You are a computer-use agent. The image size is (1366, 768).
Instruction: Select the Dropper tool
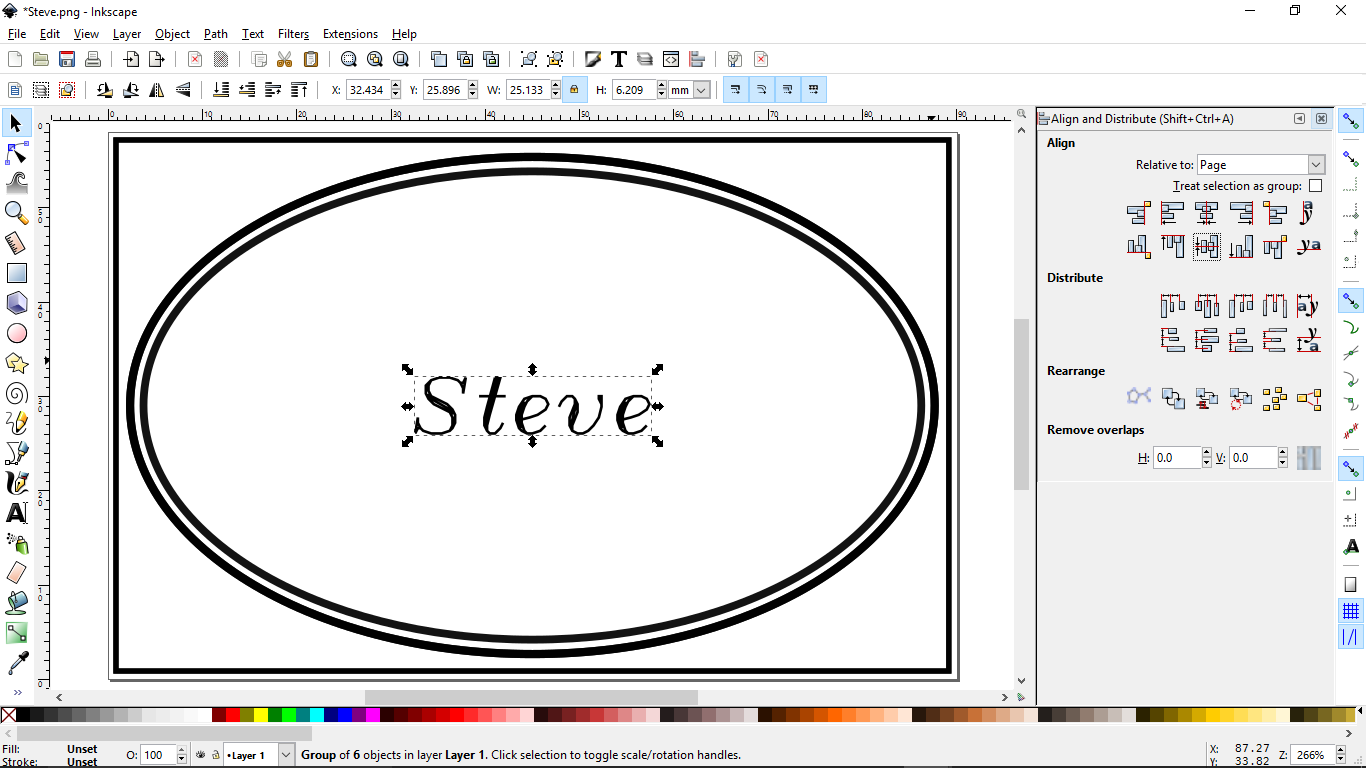[x=15, y=662]
